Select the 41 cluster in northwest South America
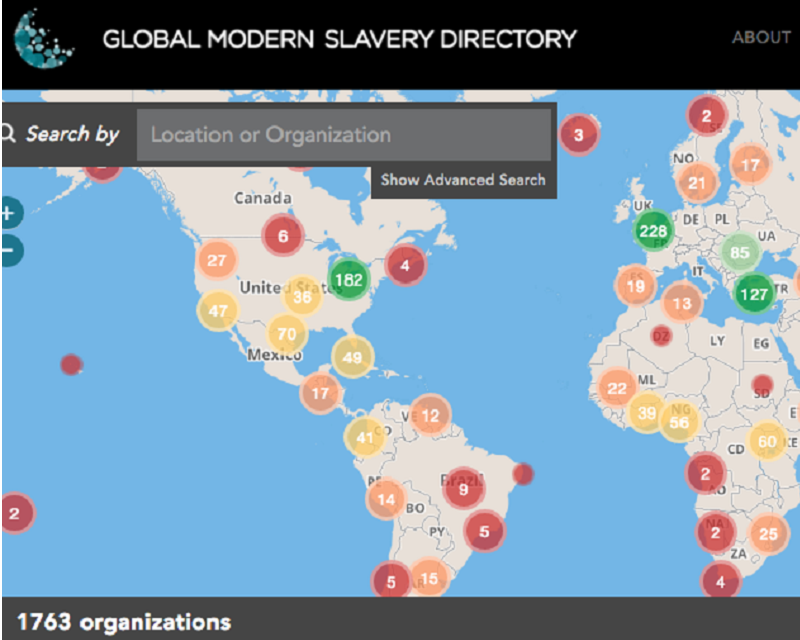 click(364, 437)
